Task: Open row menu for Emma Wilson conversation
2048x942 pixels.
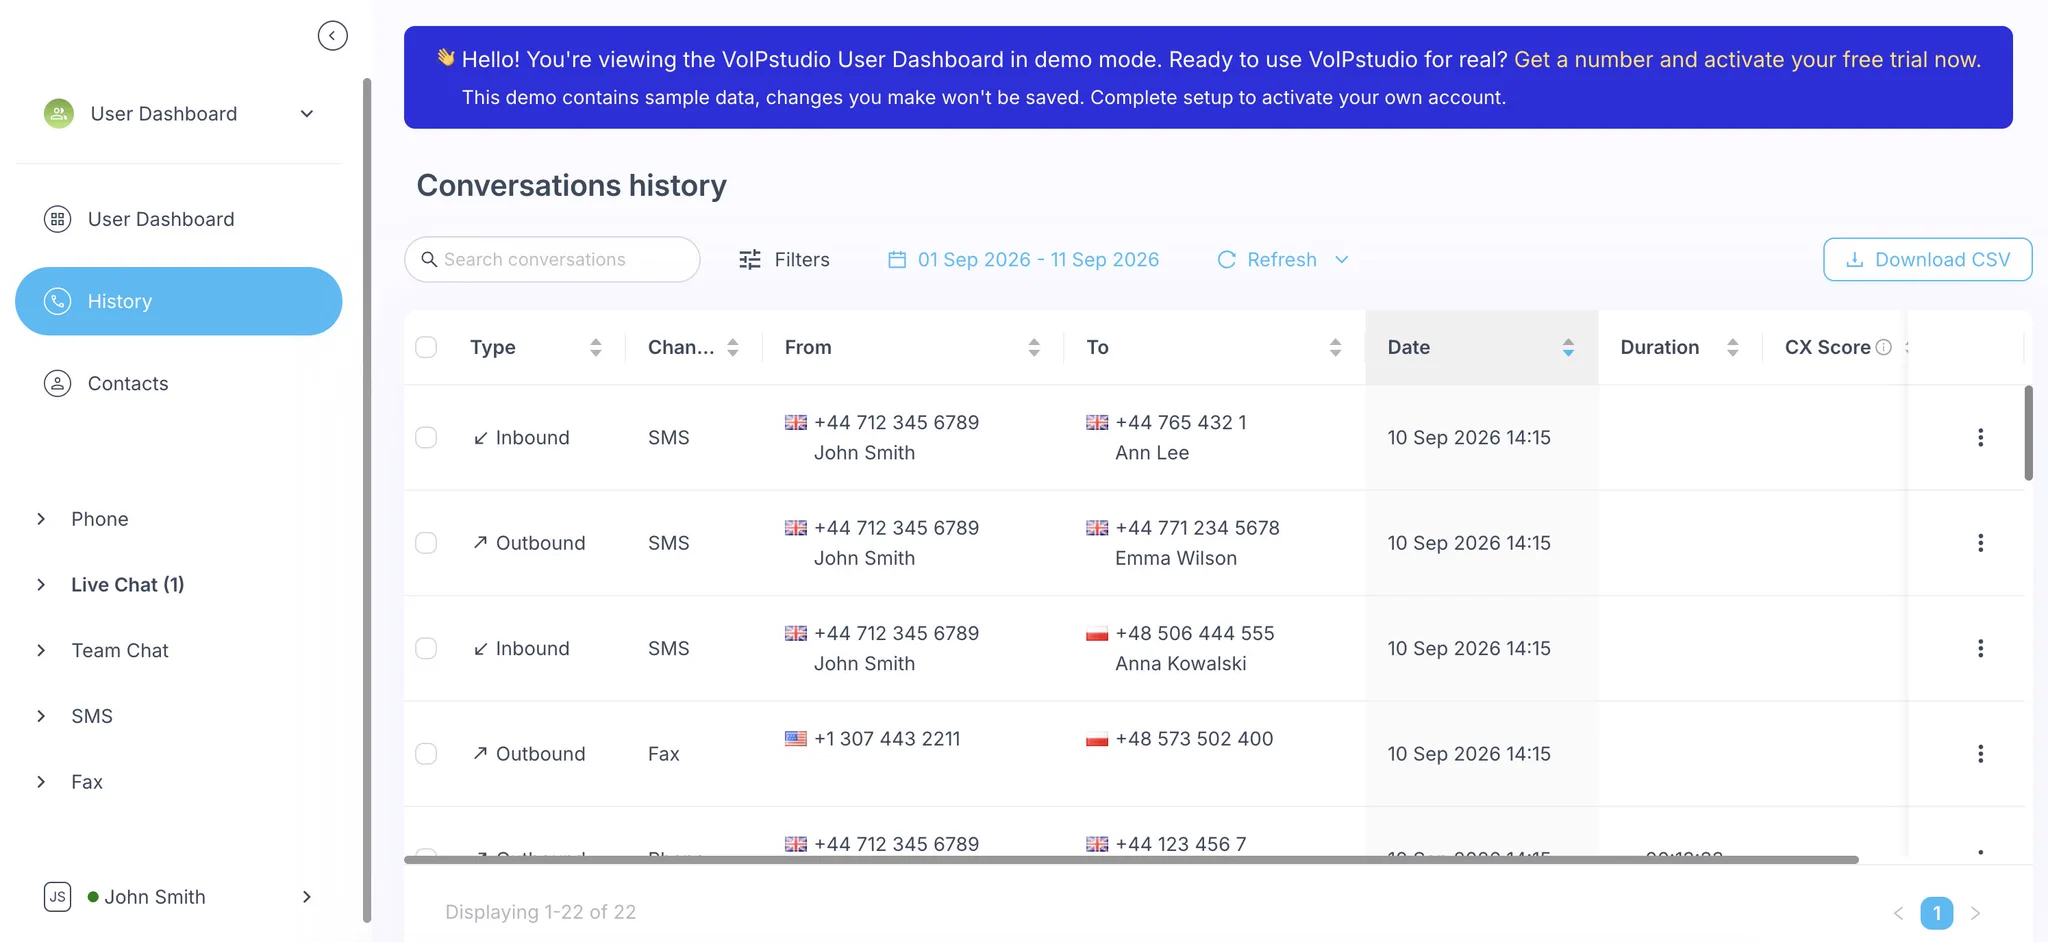Action: click(1980, 543)
